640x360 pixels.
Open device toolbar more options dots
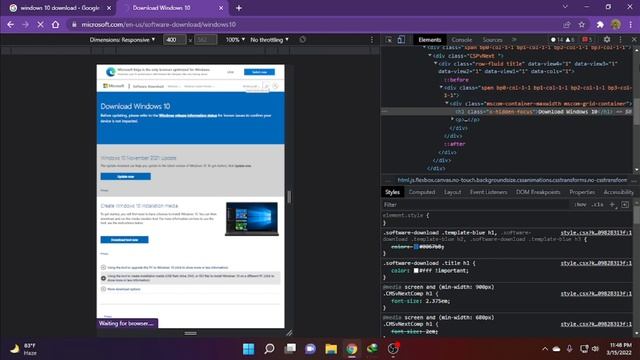(371, 40)
